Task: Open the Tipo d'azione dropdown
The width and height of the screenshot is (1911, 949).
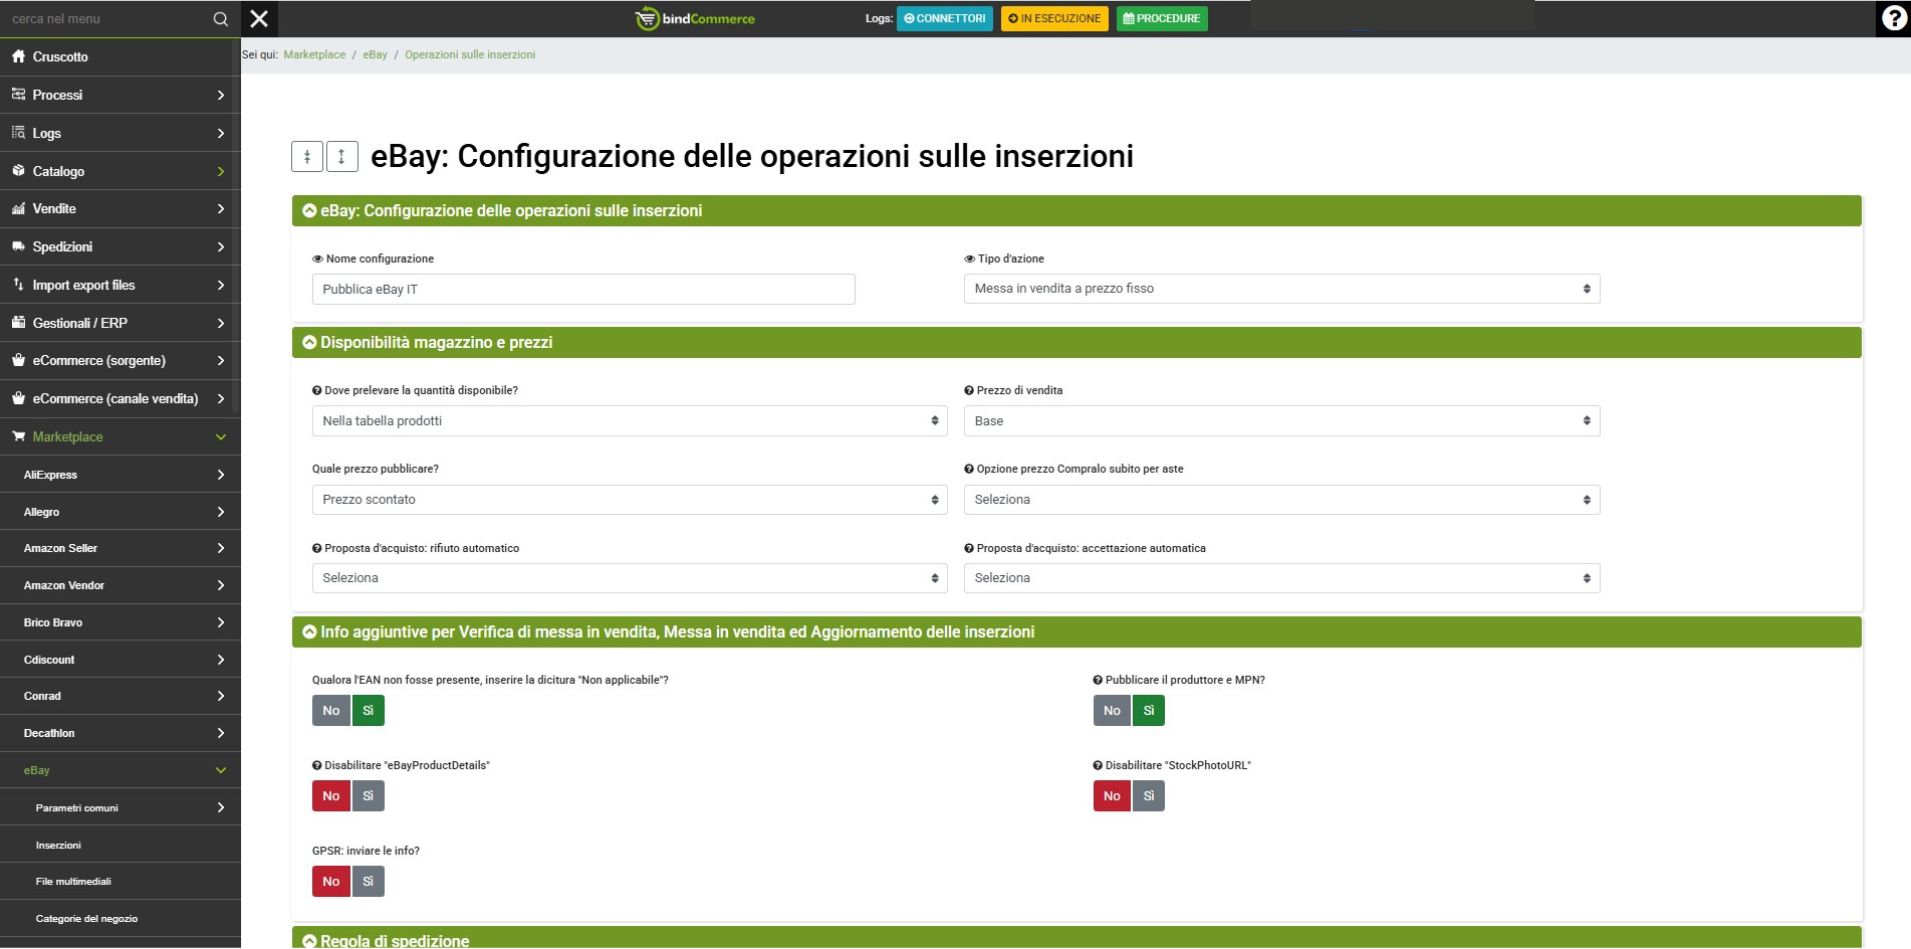Action: click(x=1281, y=289)
